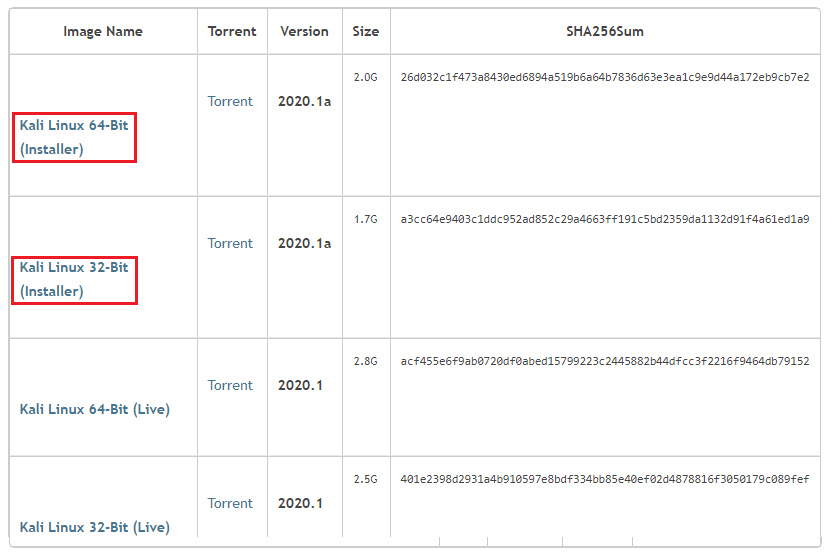Click the 2.8G size cell
The height and width of the screenshot is (555, 833).
click(x=365, y=361)
